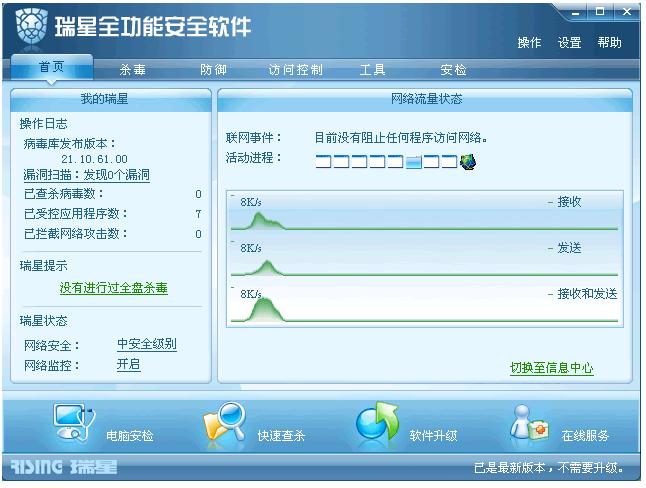
Task: Click the 网络监控 label
Action: tap(51, 366)
